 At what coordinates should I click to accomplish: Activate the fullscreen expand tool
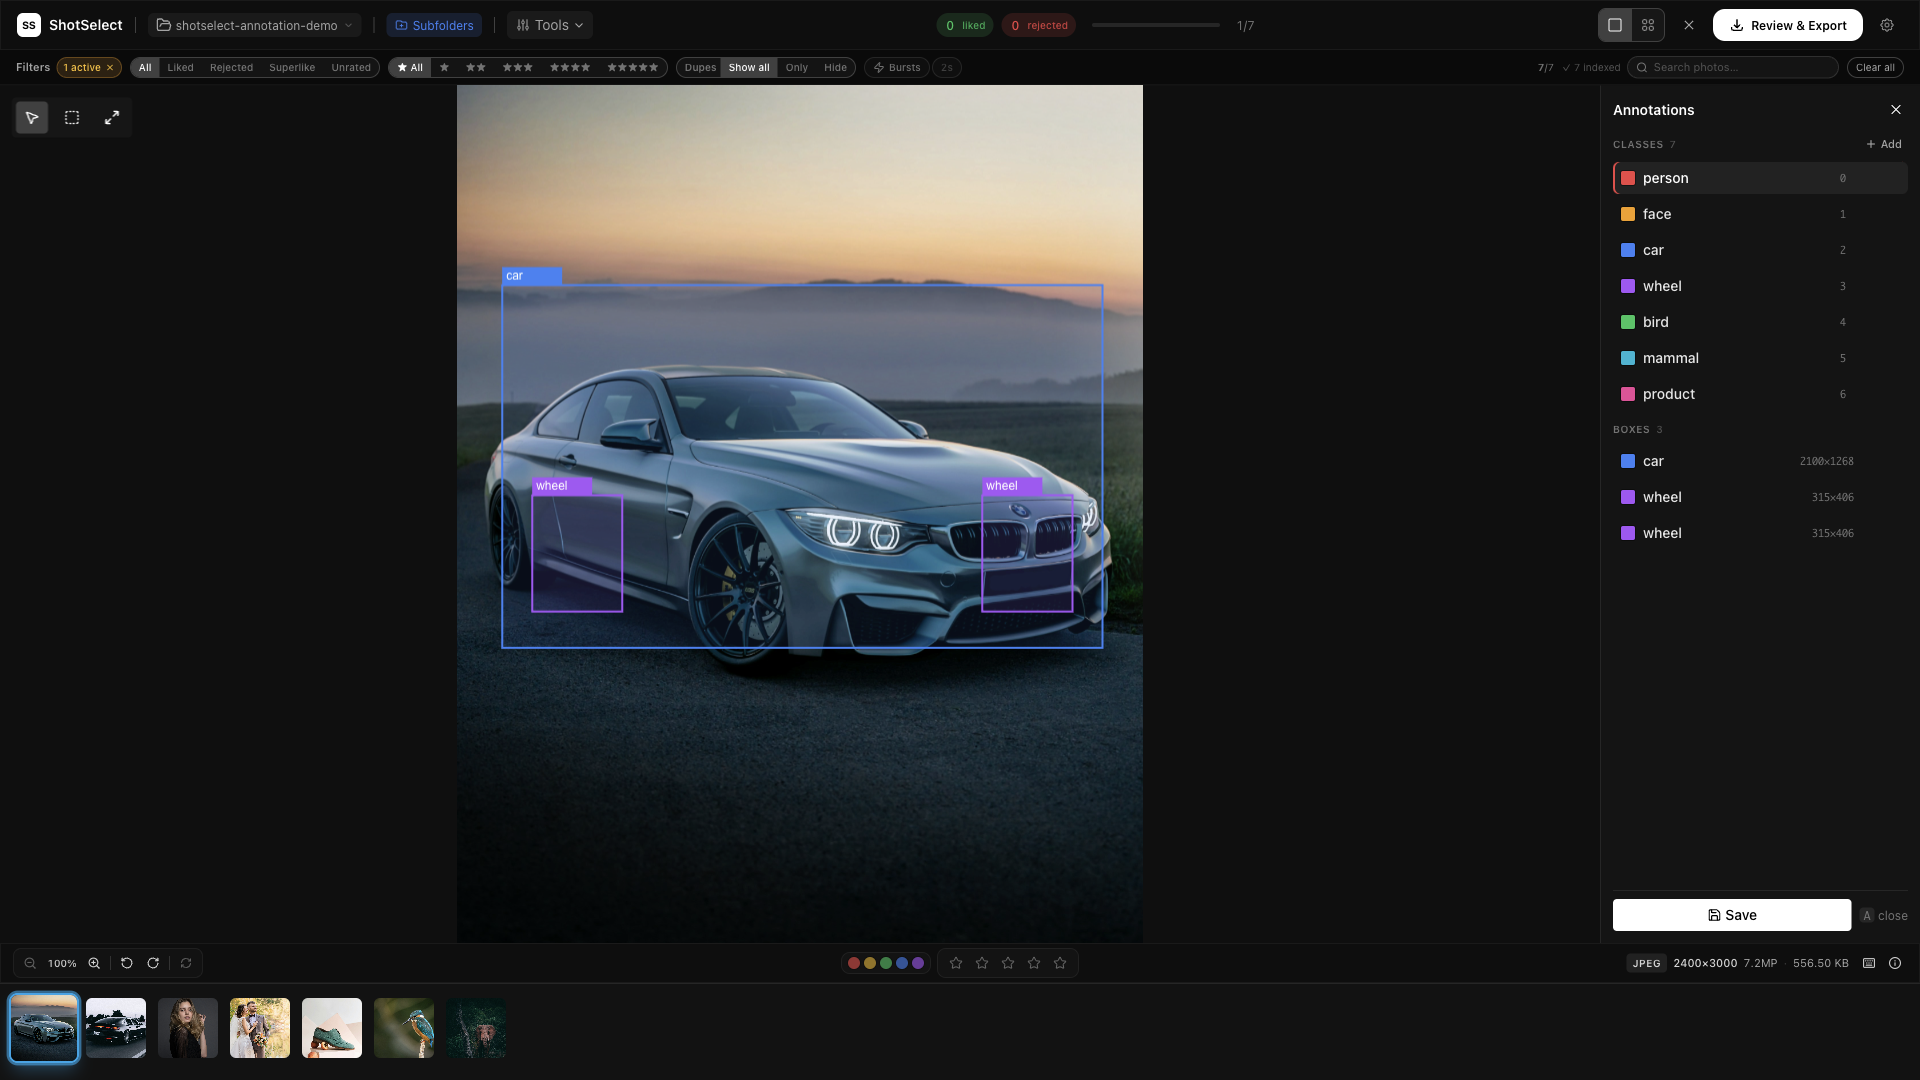point(111,117)
